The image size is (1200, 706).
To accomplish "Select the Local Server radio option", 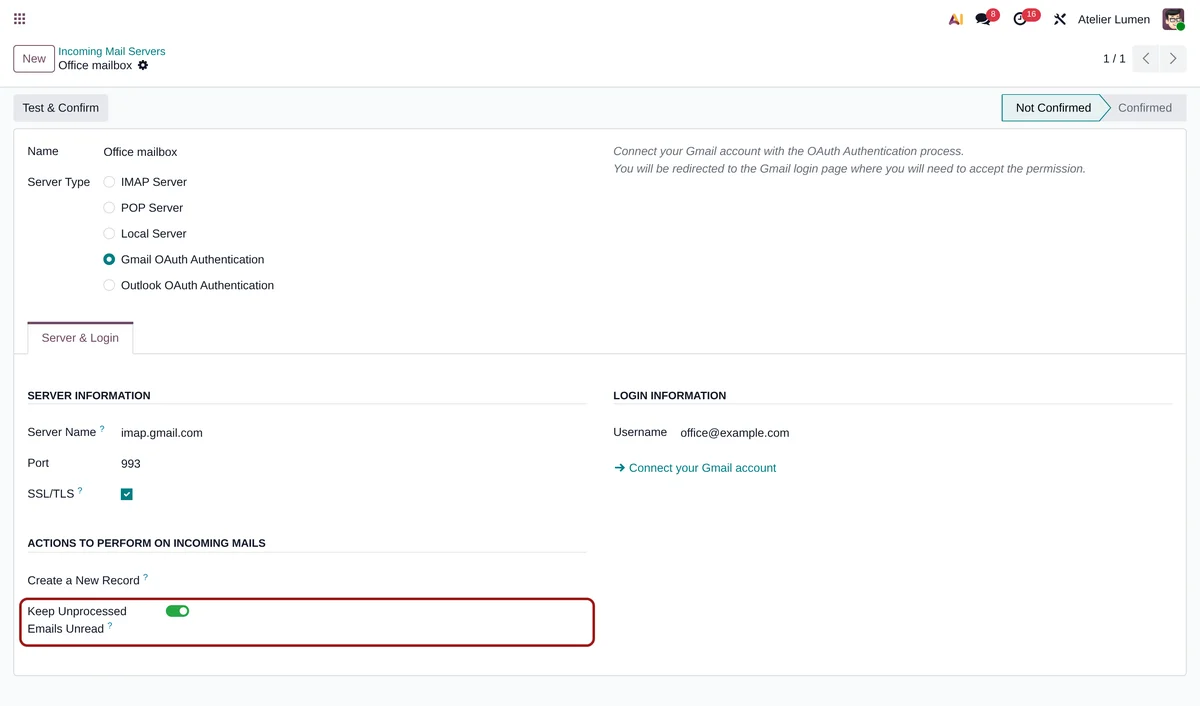I will pyautogui.click(x=109, y=234).
